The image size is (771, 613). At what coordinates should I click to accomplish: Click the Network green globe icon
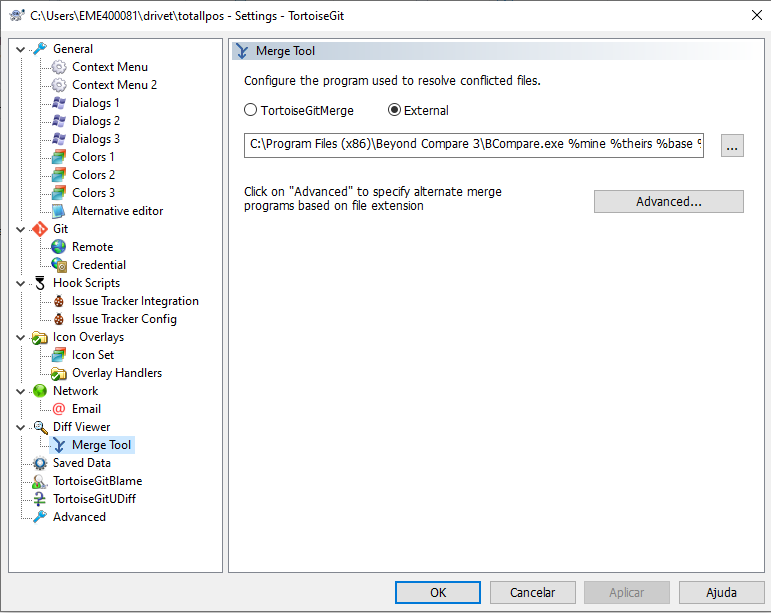coord(40,391)
